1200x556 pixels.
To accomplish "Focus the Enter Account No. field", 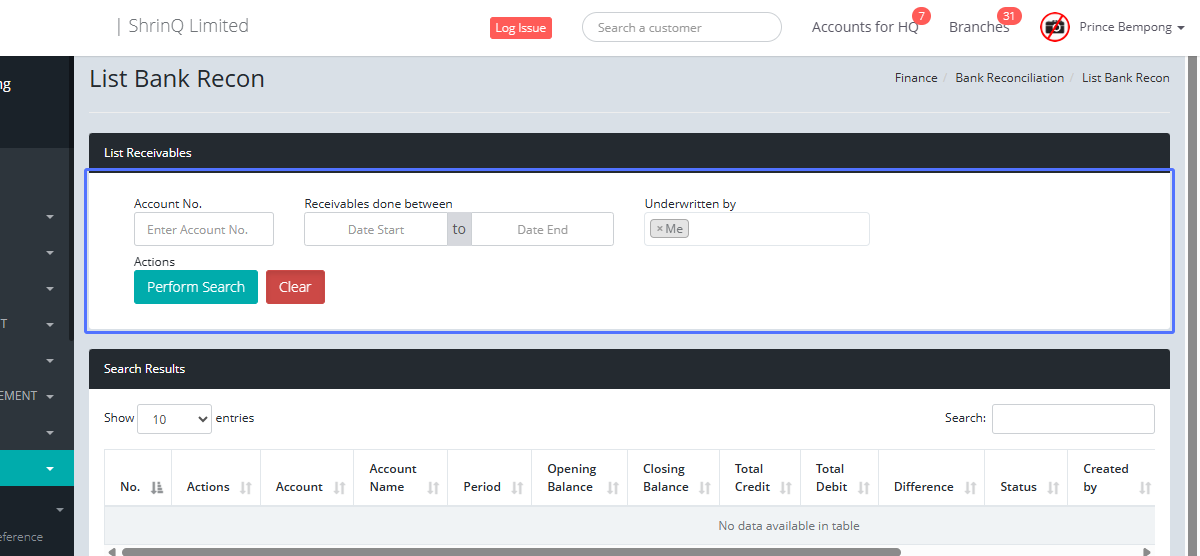I will [204, 229].
